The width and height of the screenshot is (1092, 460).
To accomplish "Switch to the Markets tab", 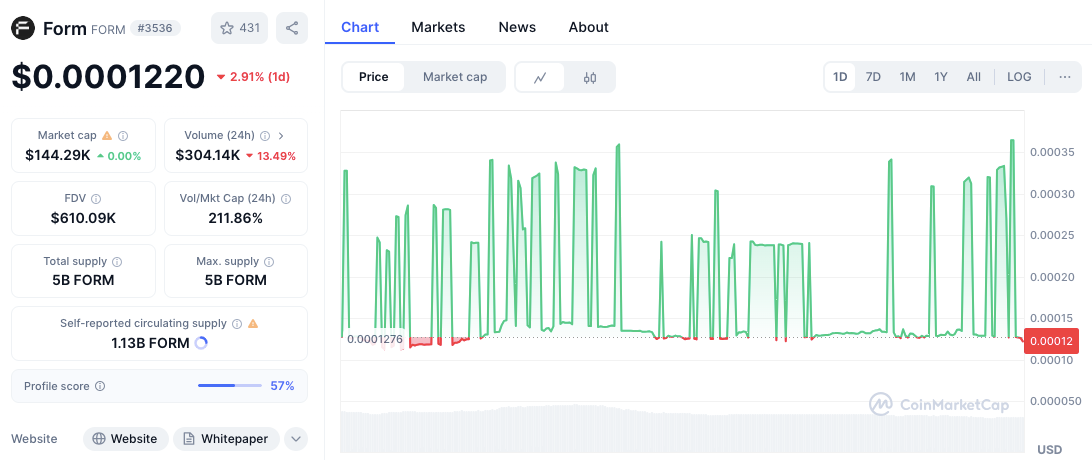I will (x=438, y=27).
